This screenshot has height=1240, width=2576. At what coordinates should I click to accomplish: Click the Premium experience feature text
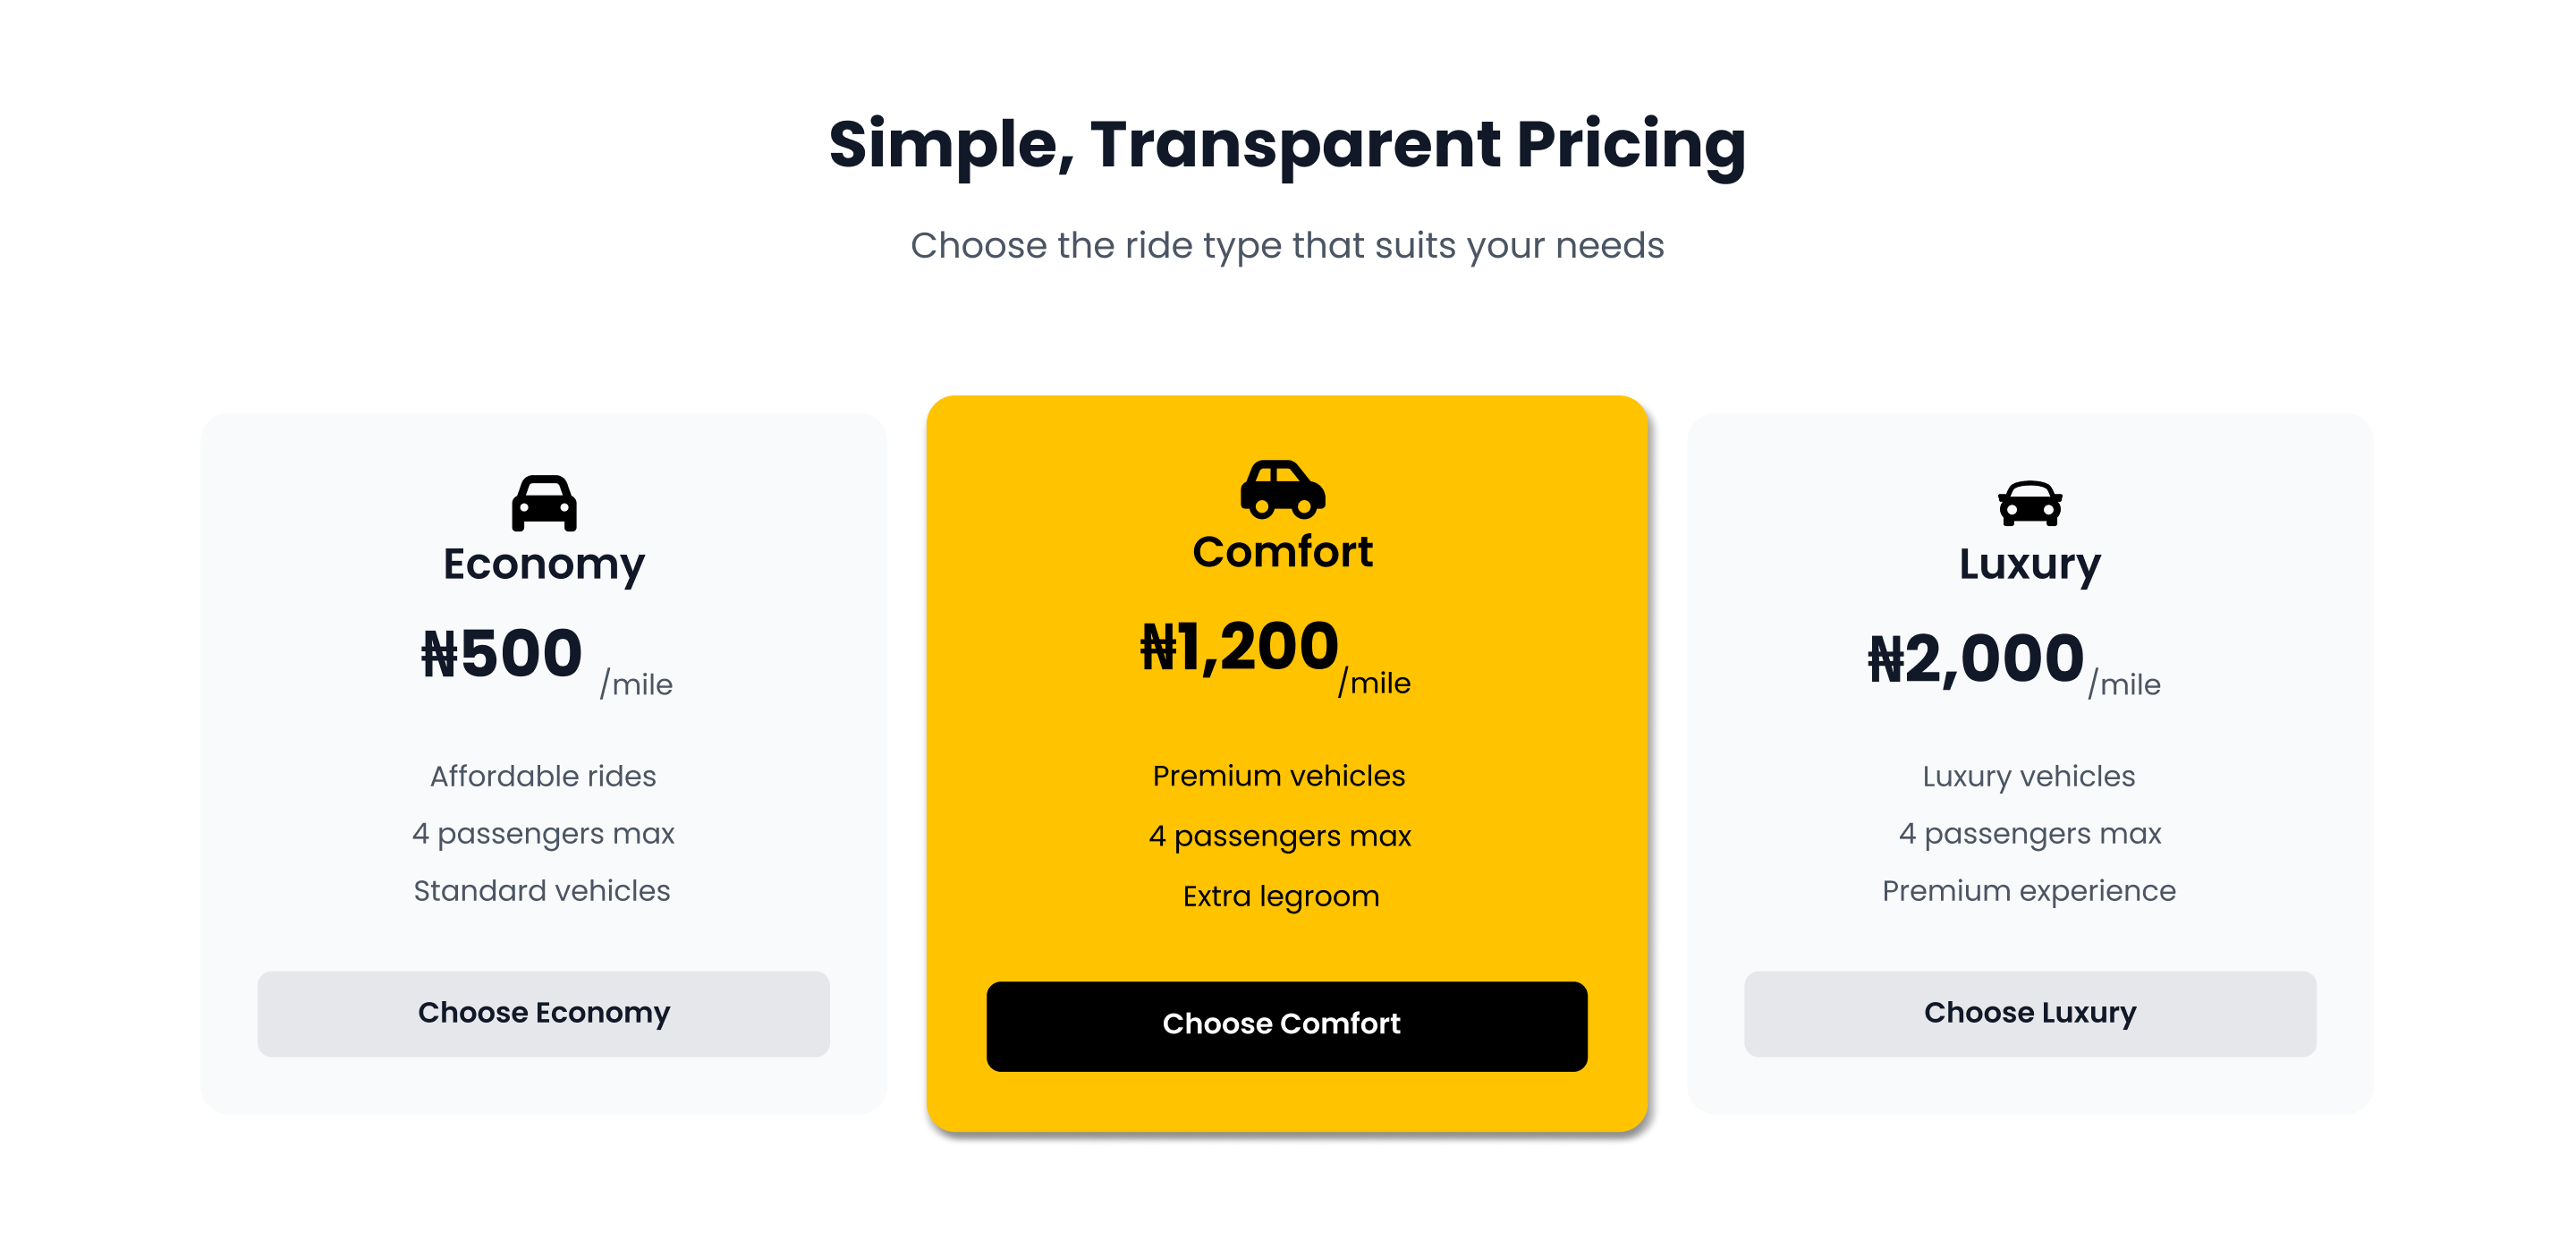click(2028, 890)
